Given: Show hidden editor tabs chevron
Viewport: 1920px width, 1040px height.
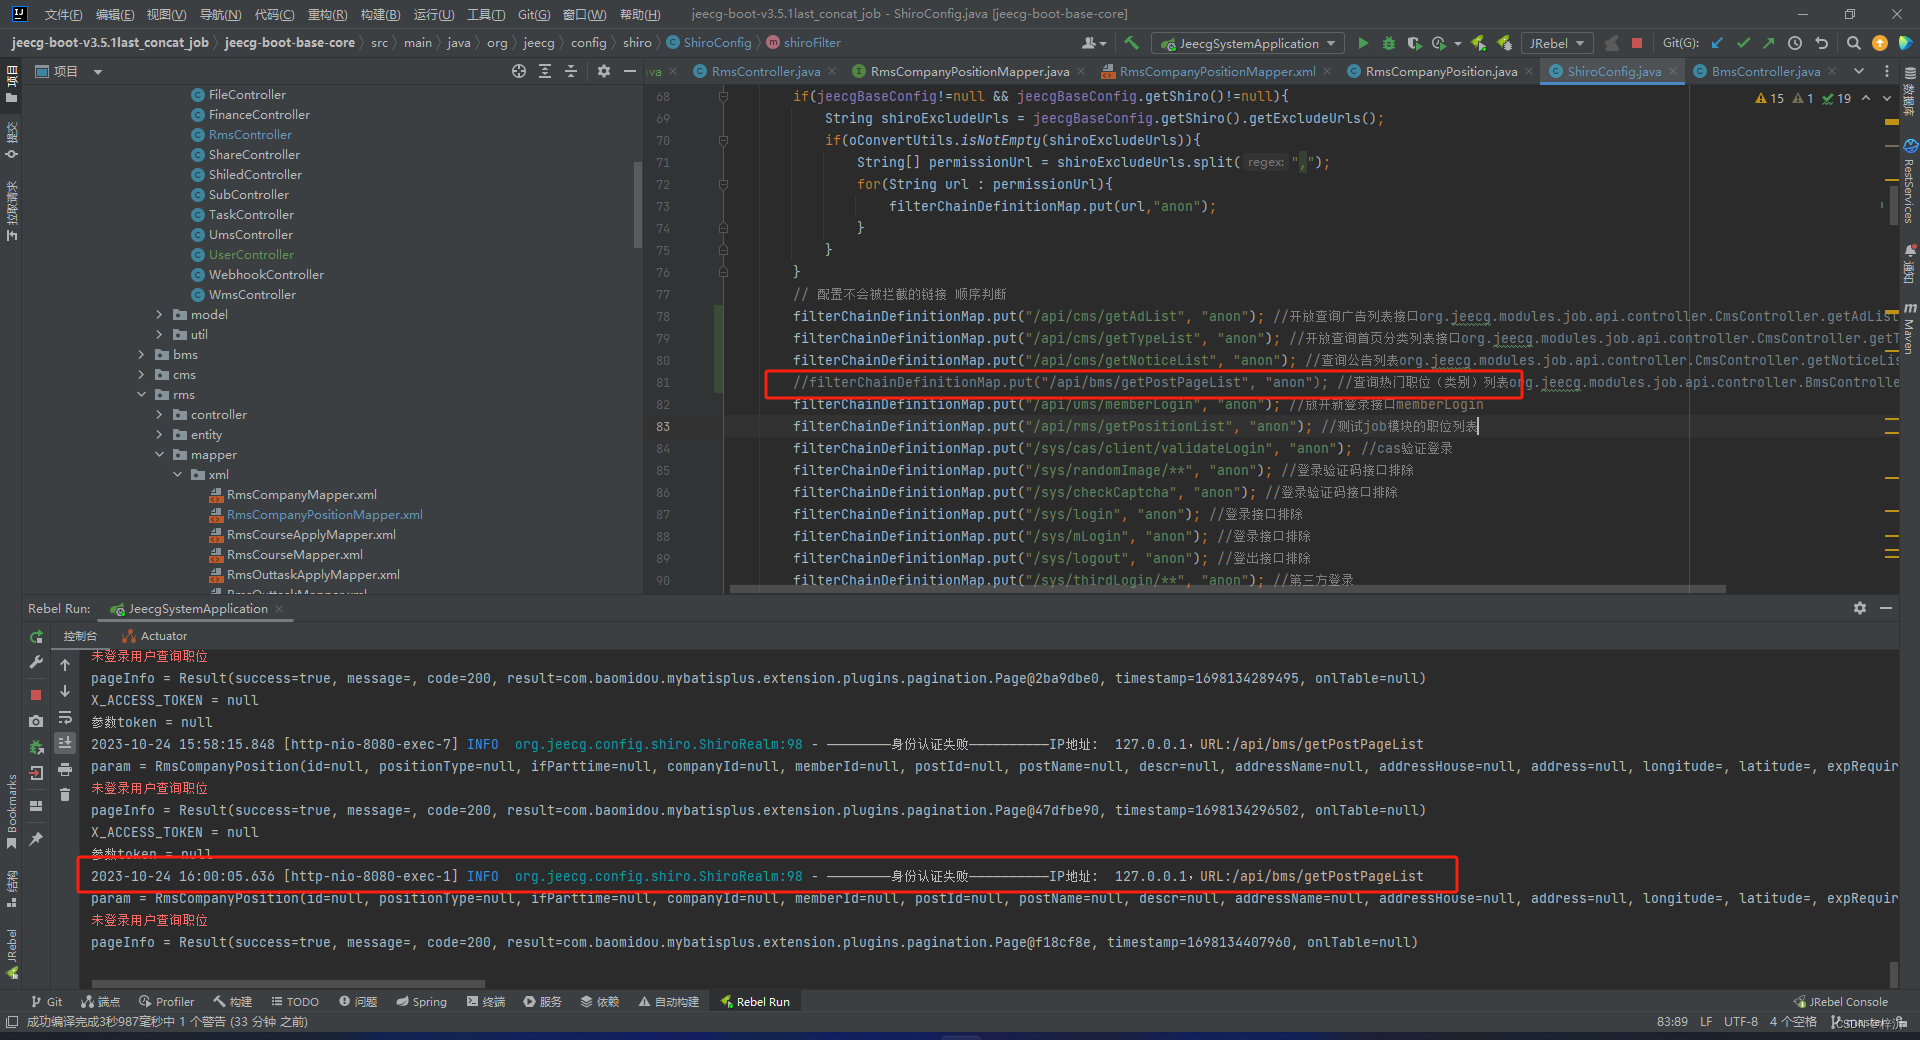Looking at the screenshot, I should pos(1859,71).
